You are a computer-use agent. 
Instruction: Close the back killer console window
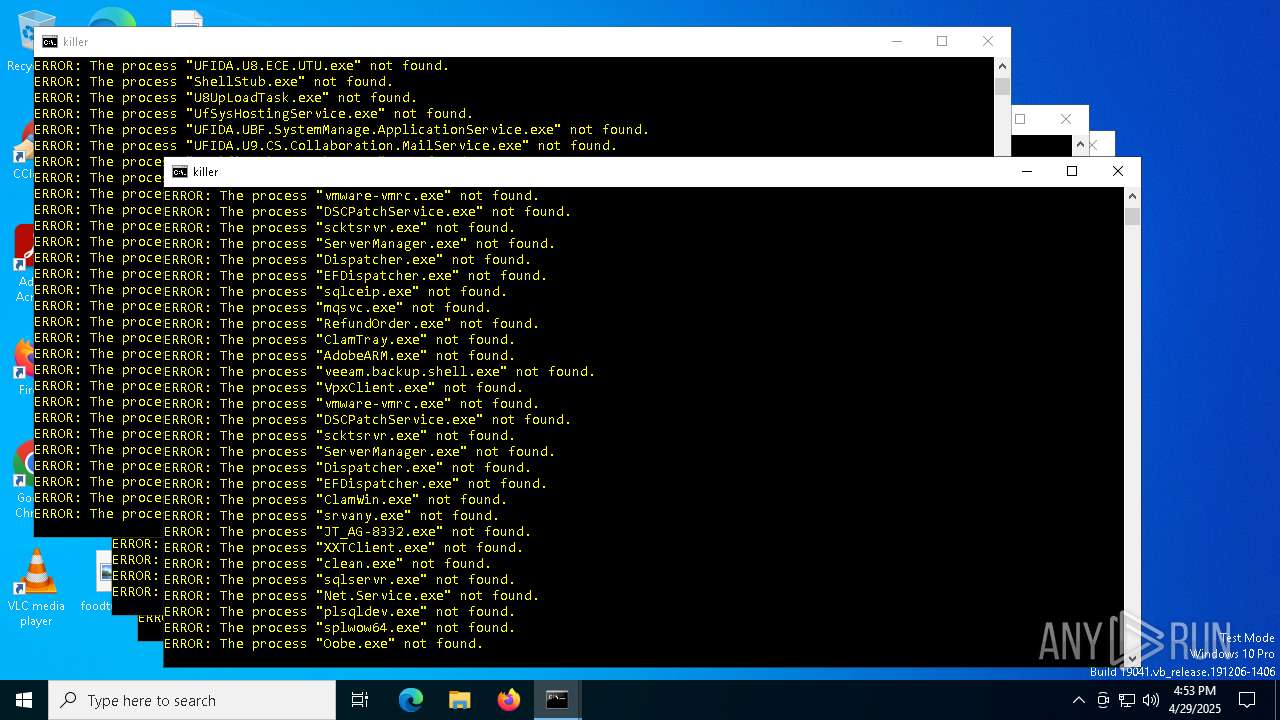[988, 41]
